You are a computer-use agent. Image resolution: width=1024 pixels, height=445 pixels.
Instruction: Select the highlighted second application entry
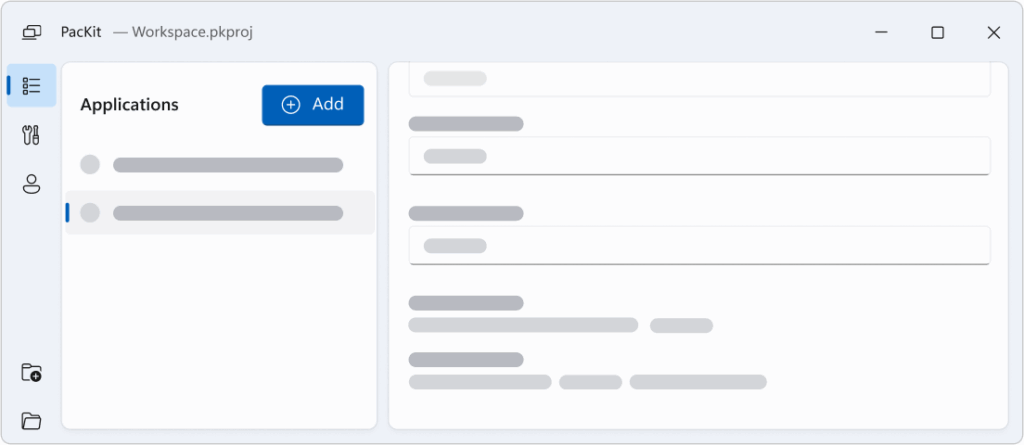coord(228,213)
